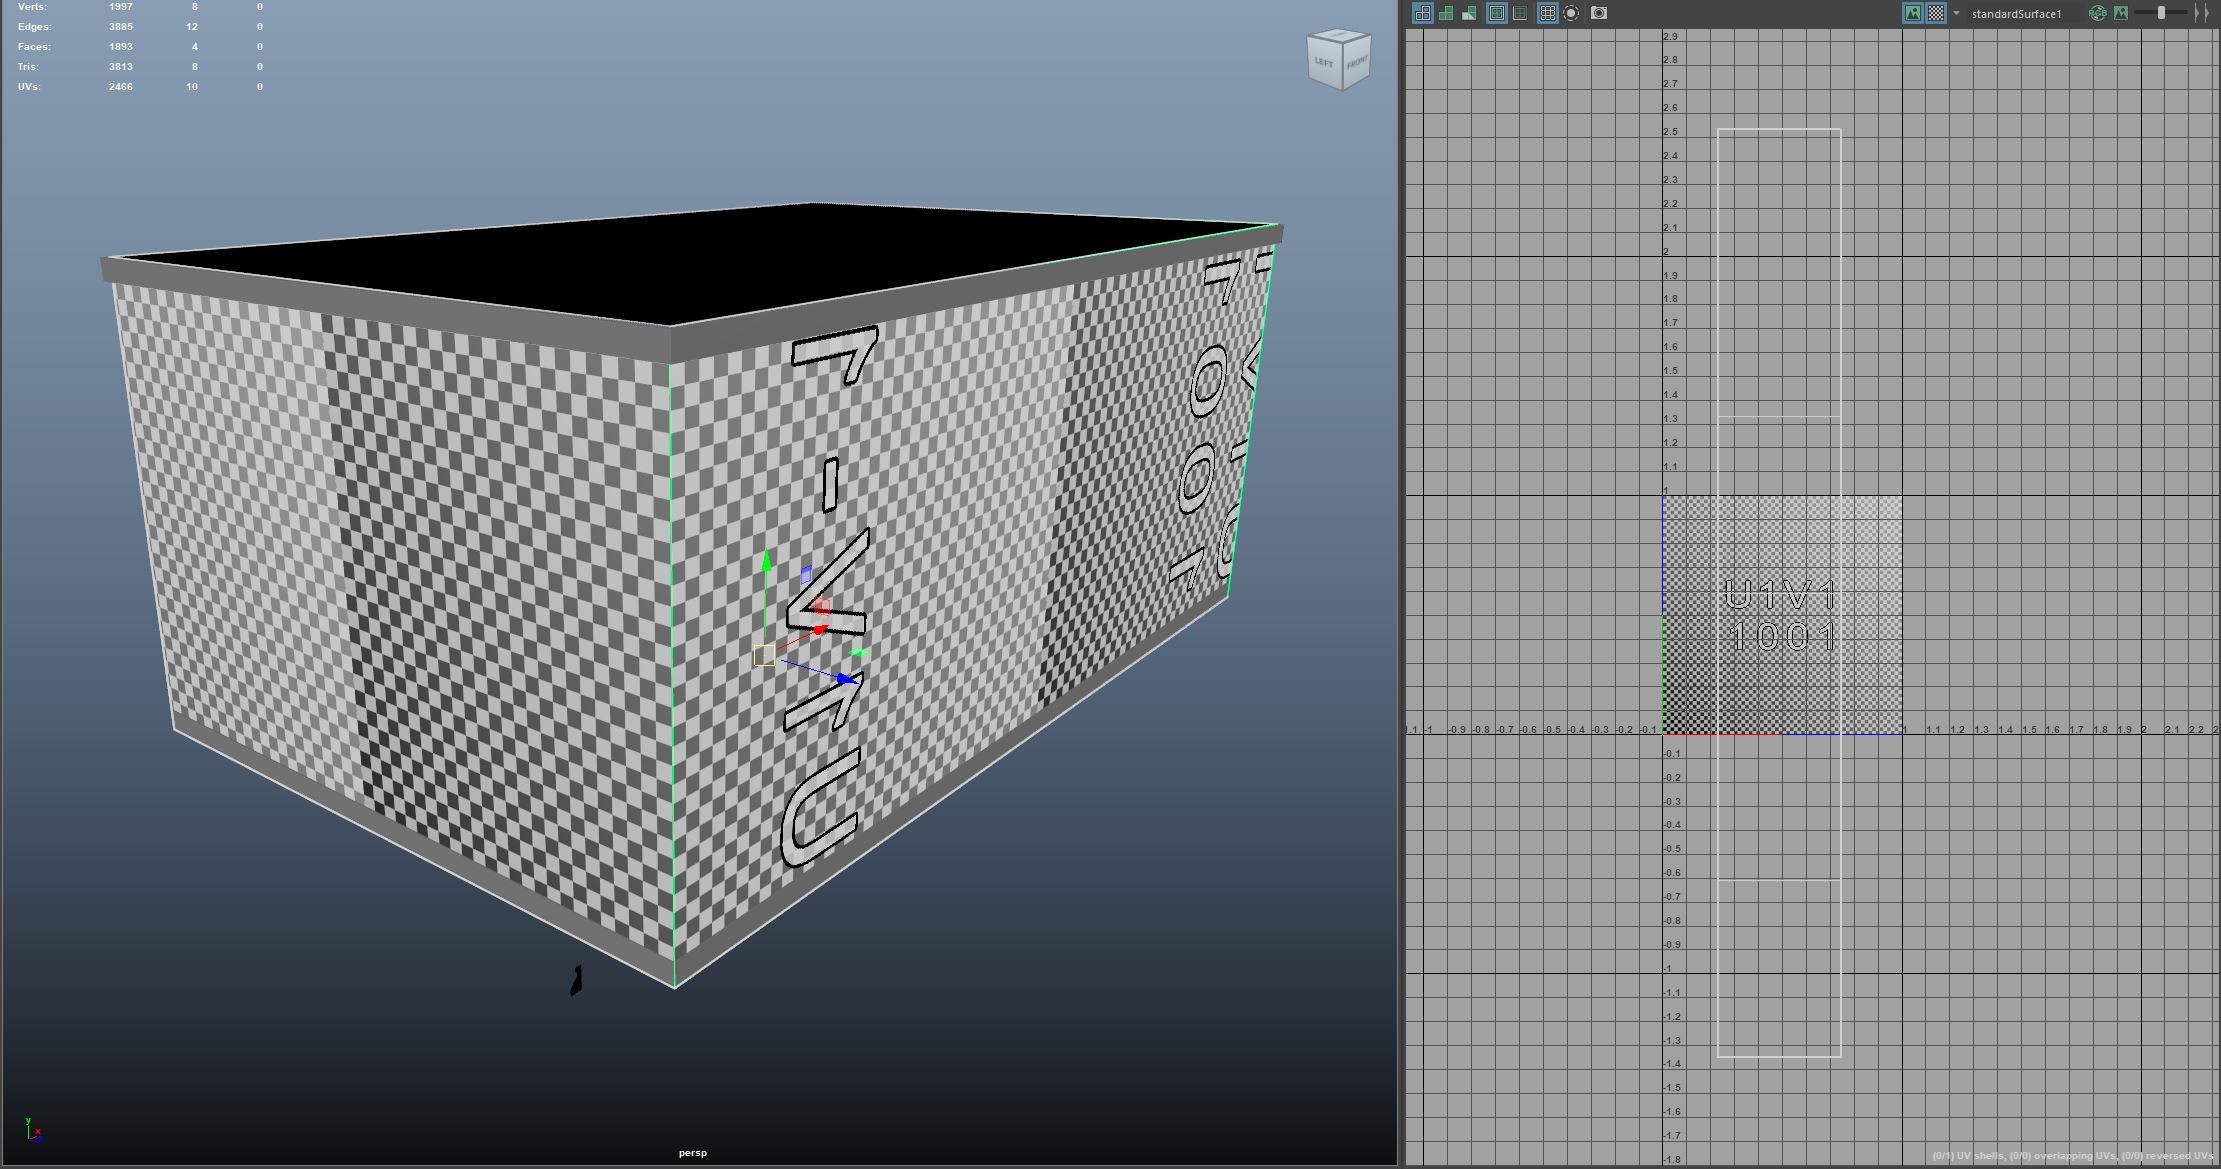Toggle the UV Editor grid display icon
This screenshot has width=2221, height=1169.
click(x=1548, y=13)
